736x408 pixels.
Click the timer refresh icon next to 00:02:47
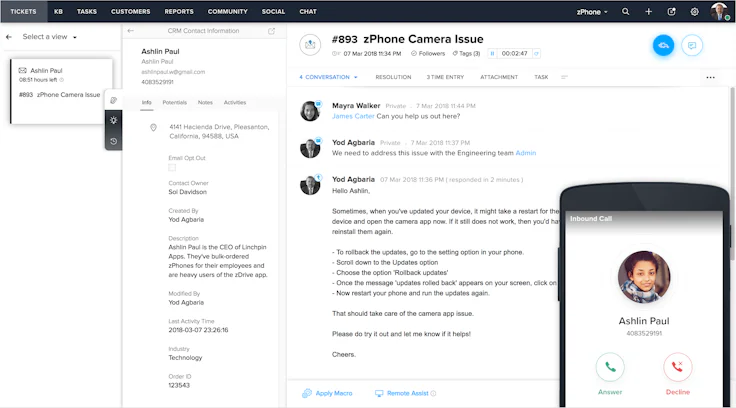tap(536, 54)
